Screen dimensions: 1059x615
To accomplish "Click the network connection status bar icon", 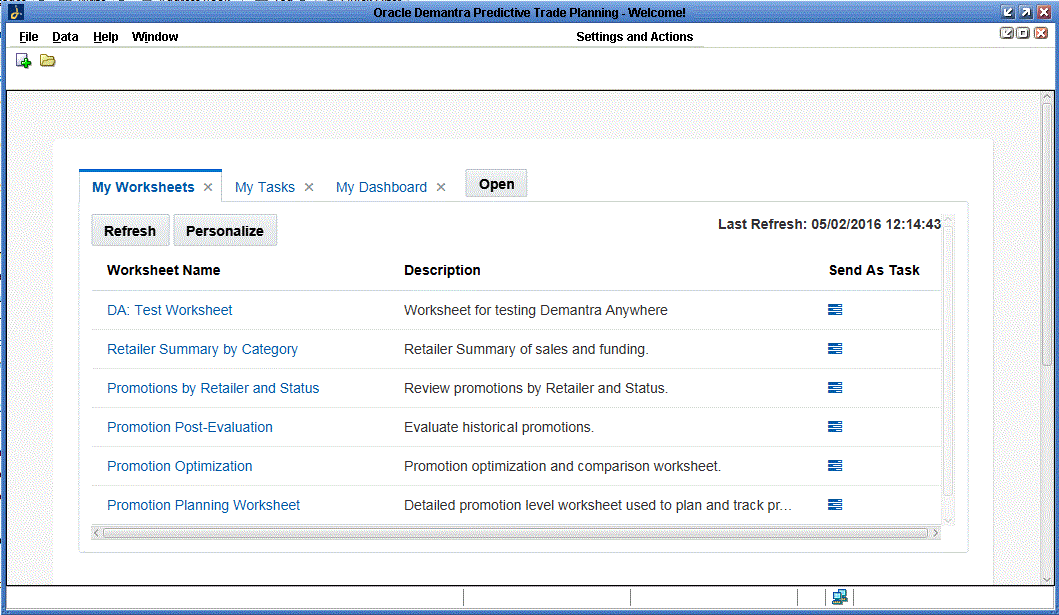I will pyautogui.click(x=840, y=597).
